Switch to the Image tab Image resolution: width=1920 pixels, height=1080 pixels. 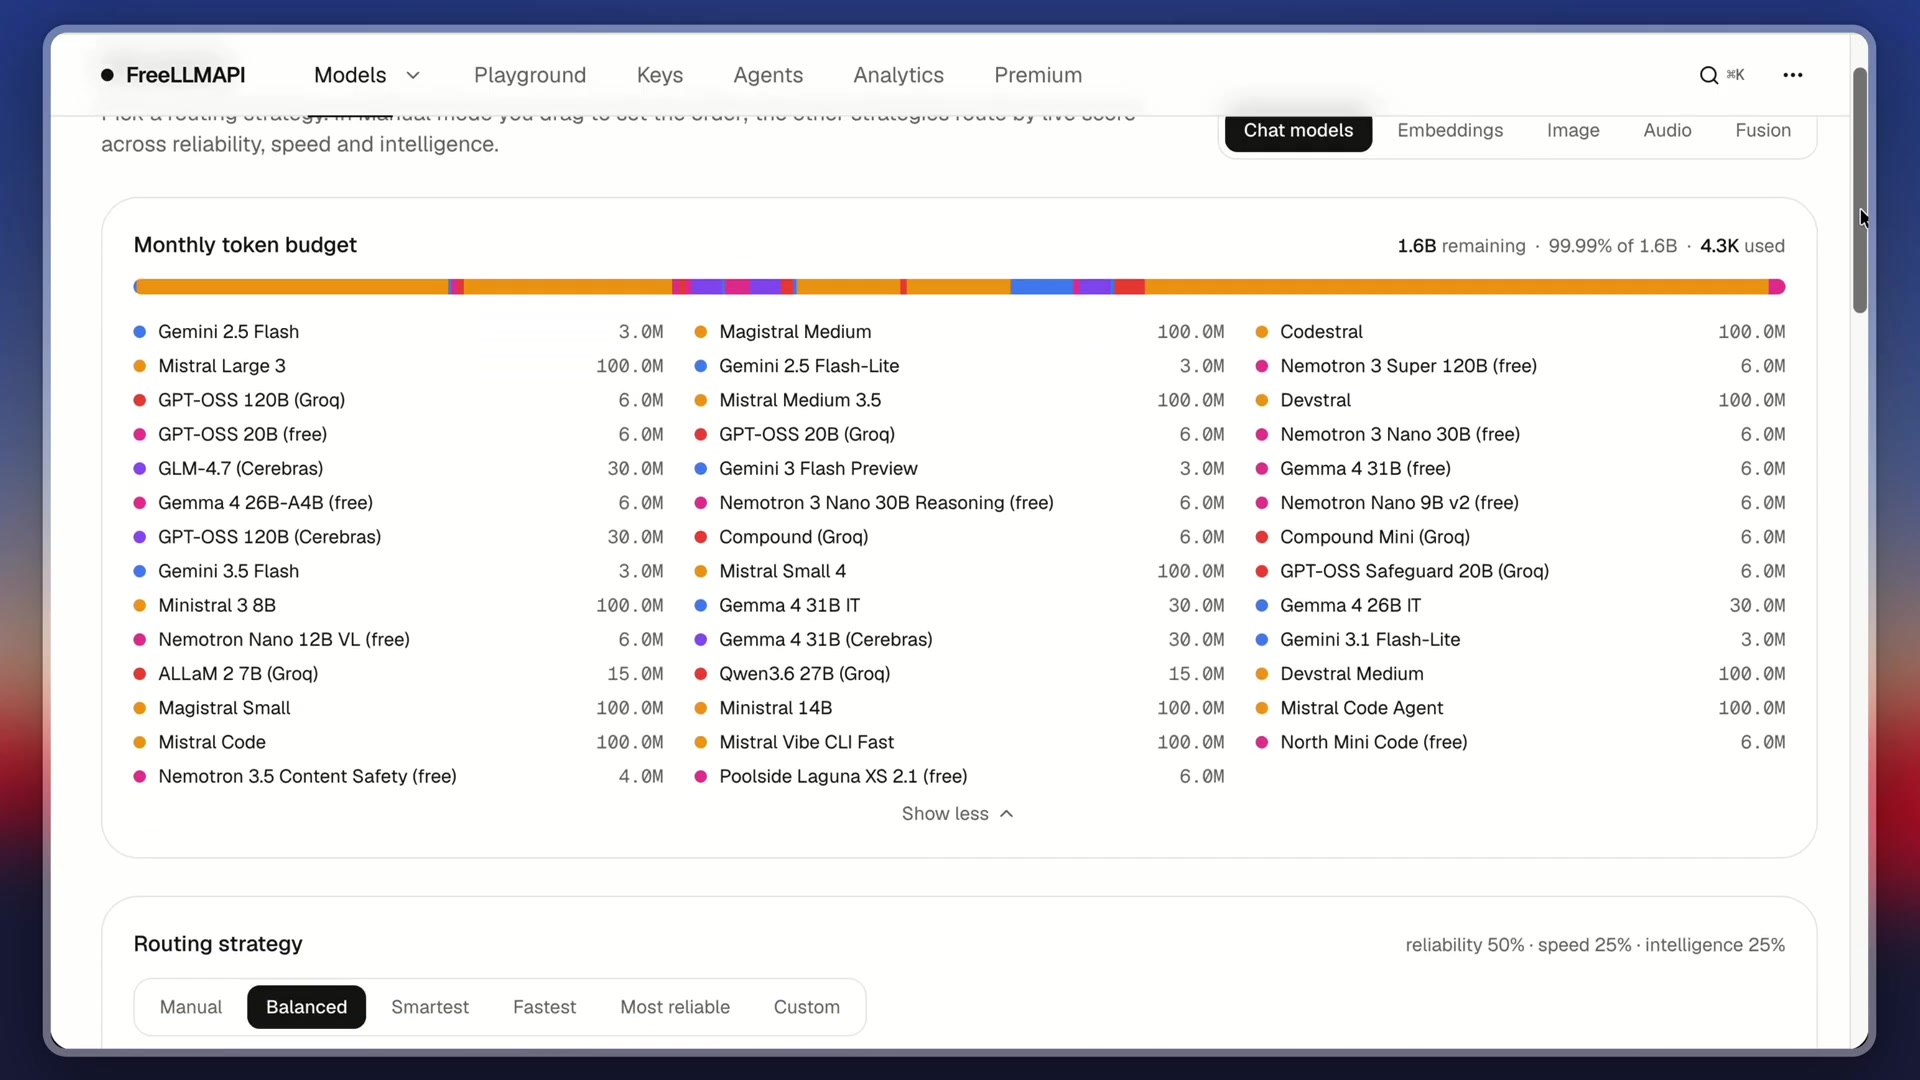point(1573,130)
